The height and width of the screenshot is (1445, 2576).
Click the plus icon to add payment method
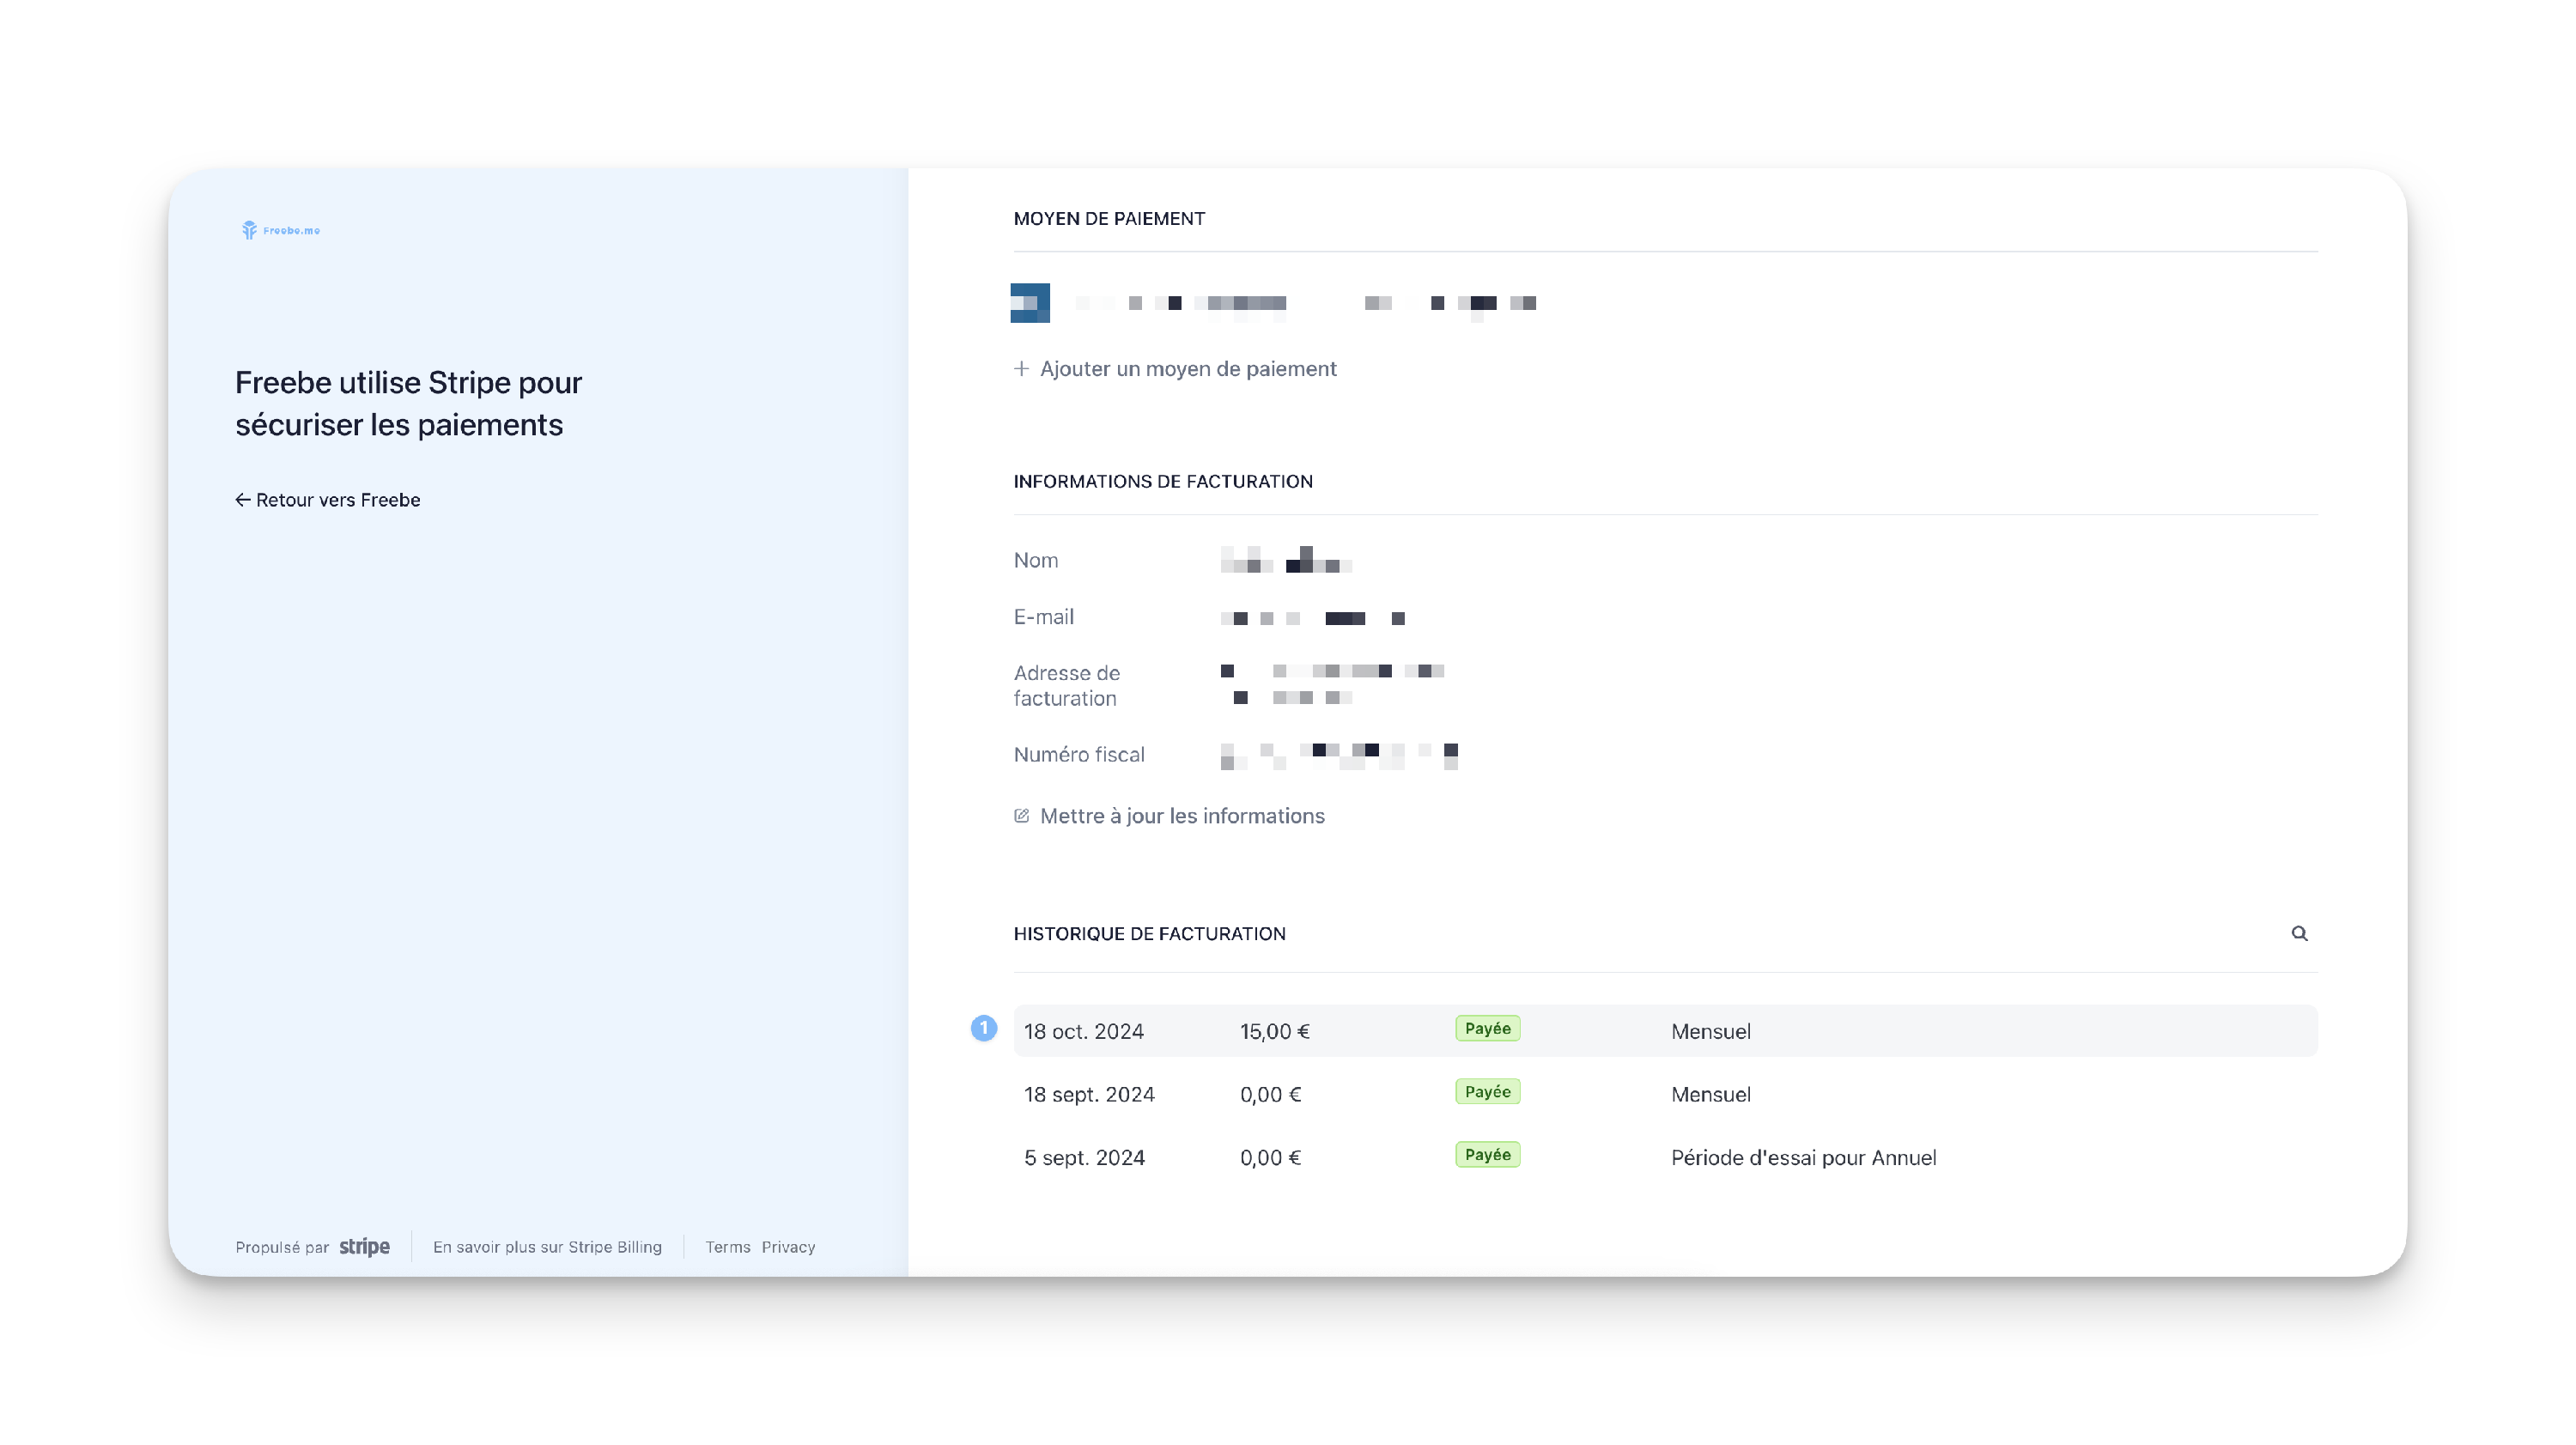[1021, 369]
